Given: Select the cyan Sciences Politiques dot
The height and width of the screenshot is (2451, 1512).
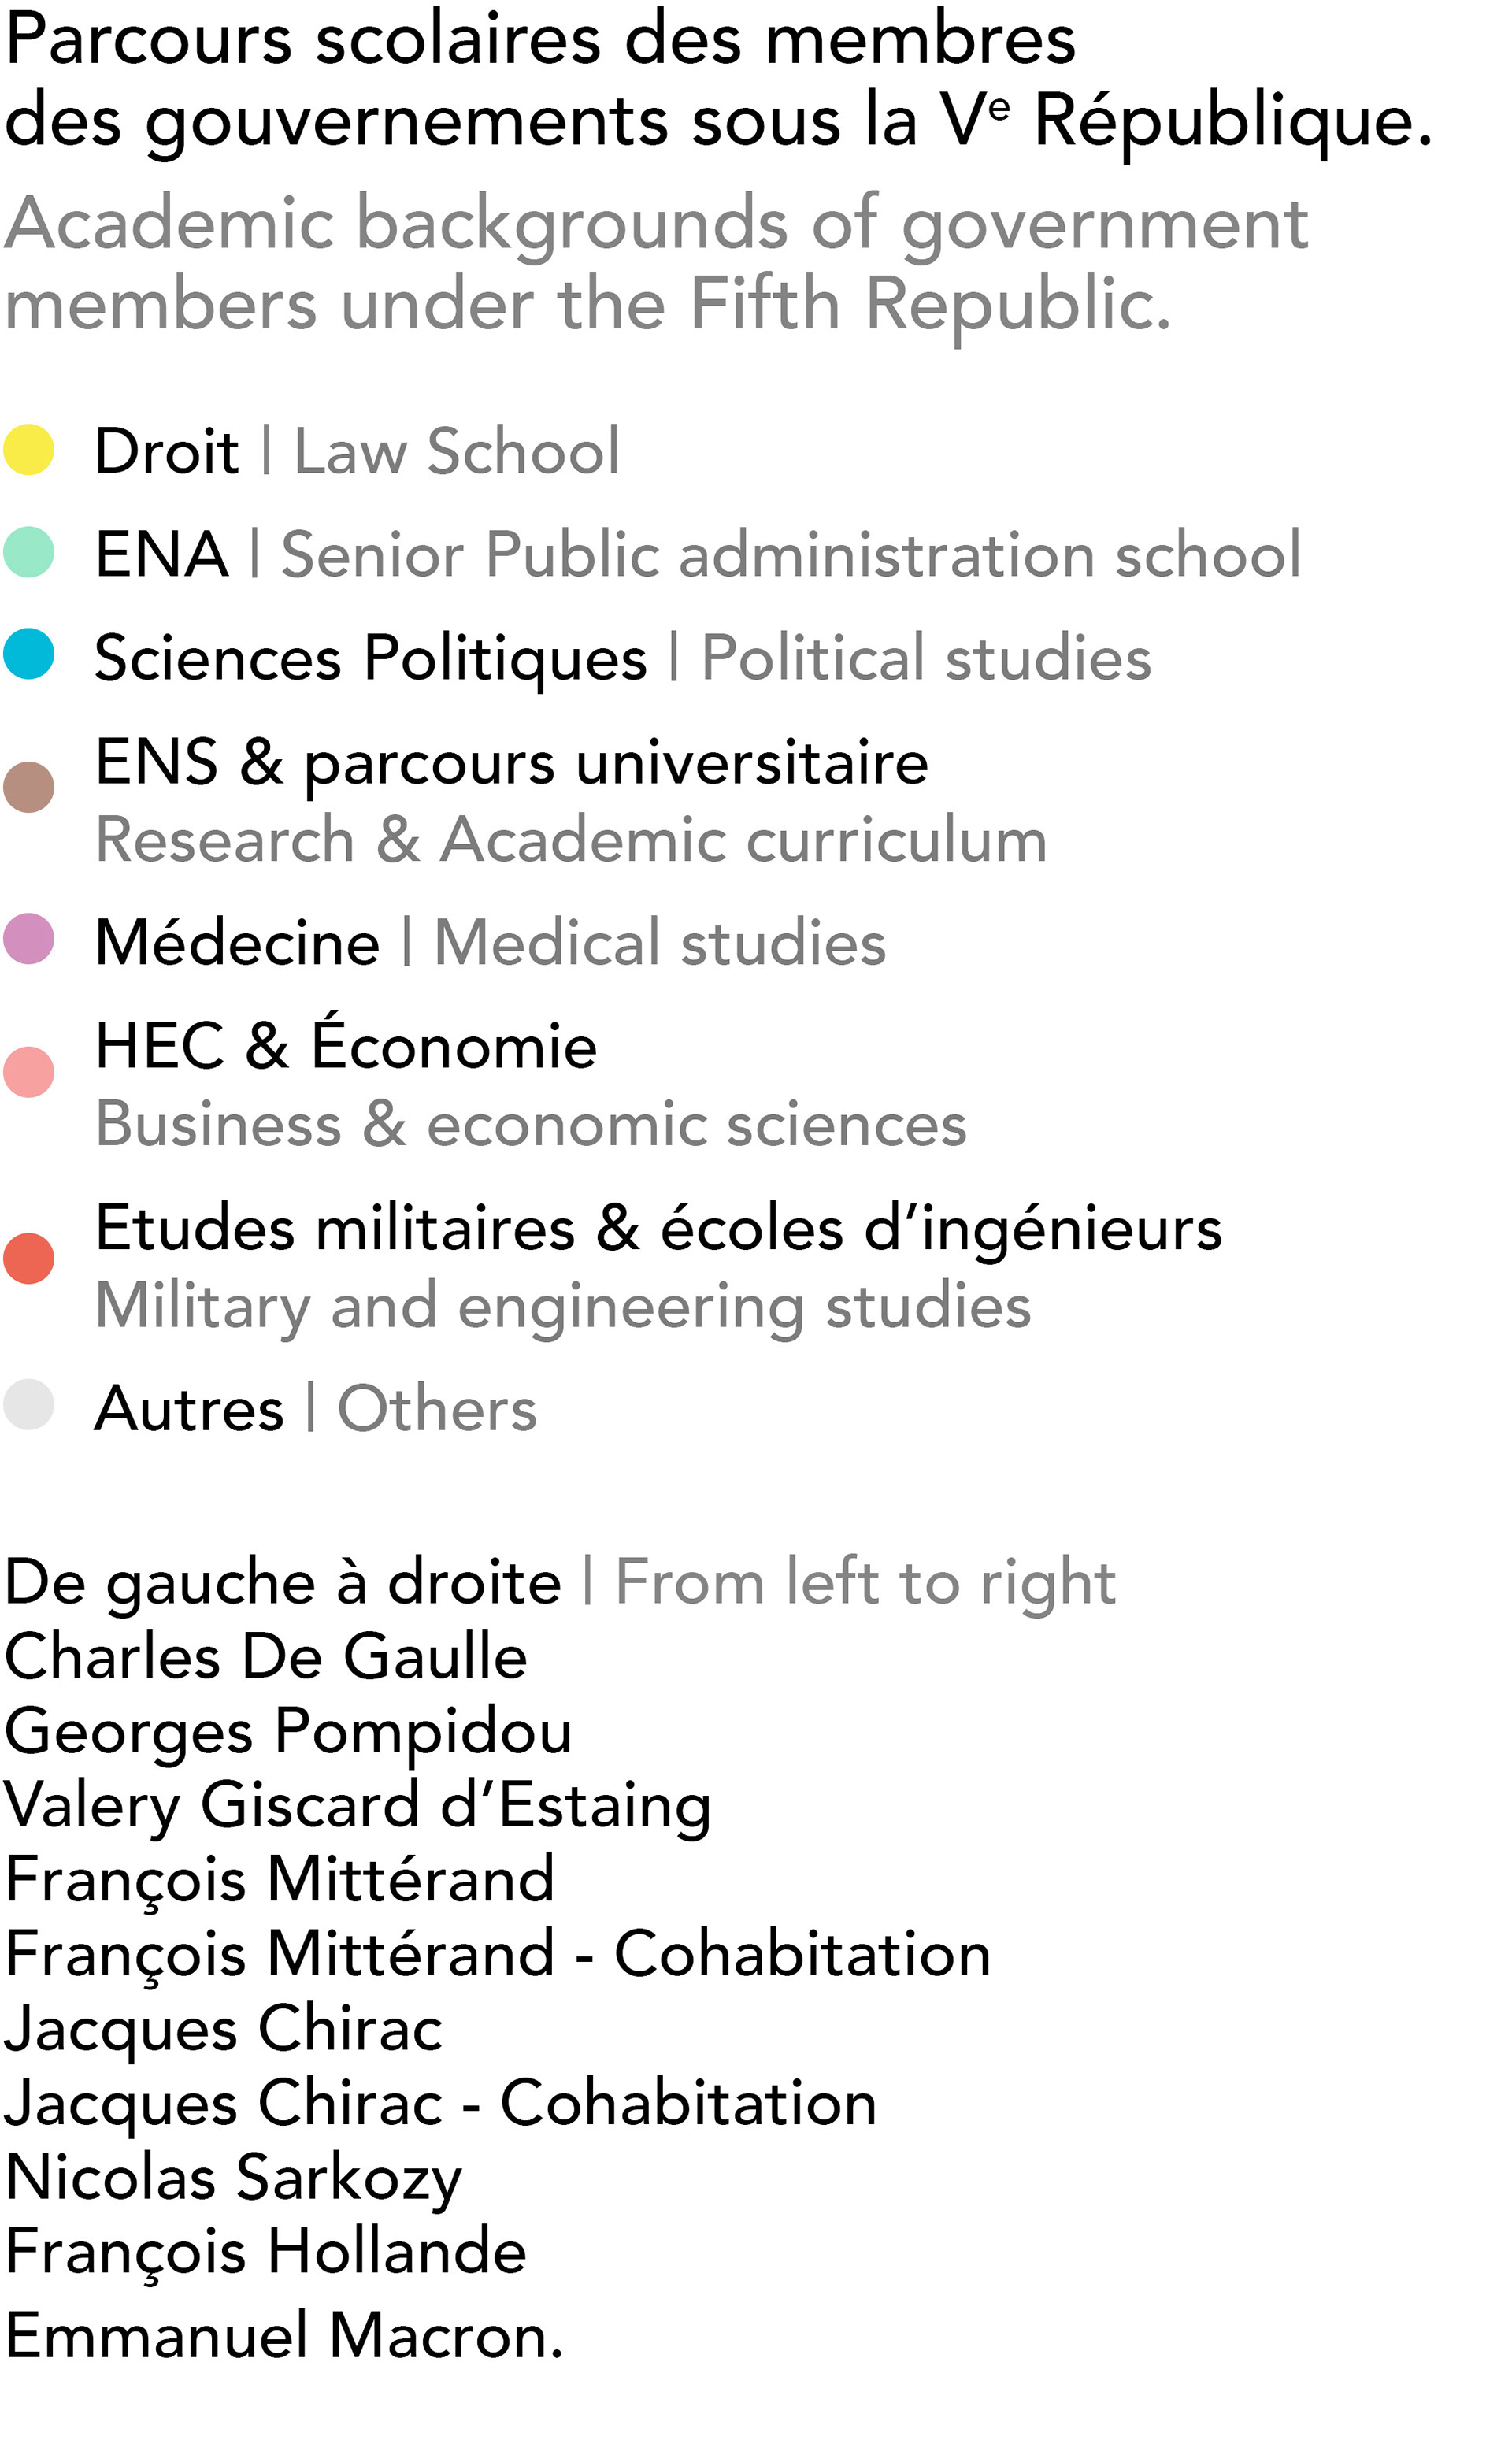Looking at the screenshot, I should point(28,654).
